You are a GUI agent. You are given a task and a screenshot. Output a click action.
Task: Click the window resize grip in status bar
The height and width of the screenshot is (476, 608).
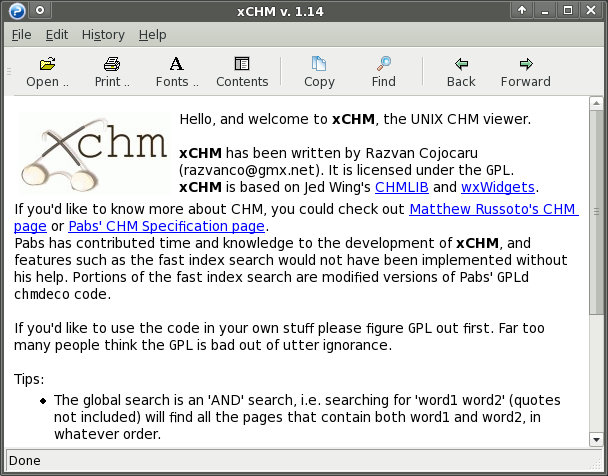click(x=595, y=463)
